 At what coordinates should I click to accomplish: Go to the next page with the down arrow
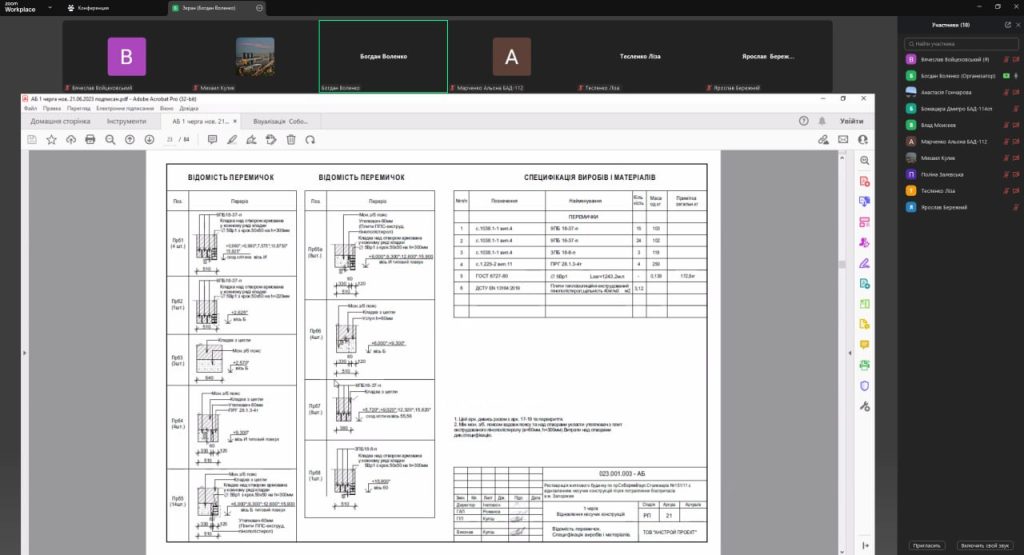(149, 140)
